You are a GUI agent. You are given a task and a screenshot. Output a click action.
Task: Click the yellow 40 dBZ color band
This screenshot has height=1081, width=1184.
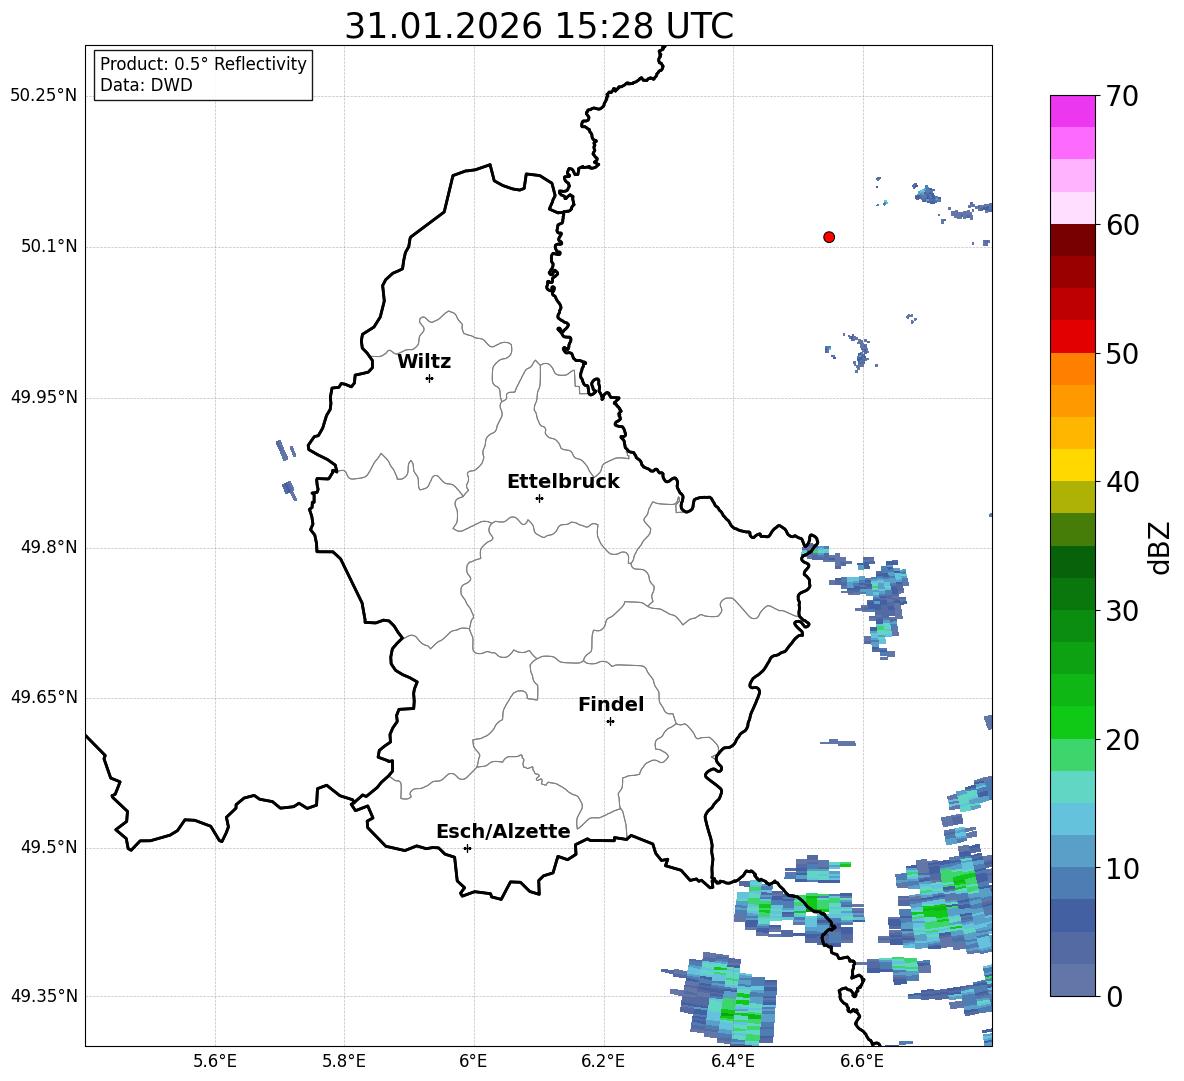pos(1072,465)
